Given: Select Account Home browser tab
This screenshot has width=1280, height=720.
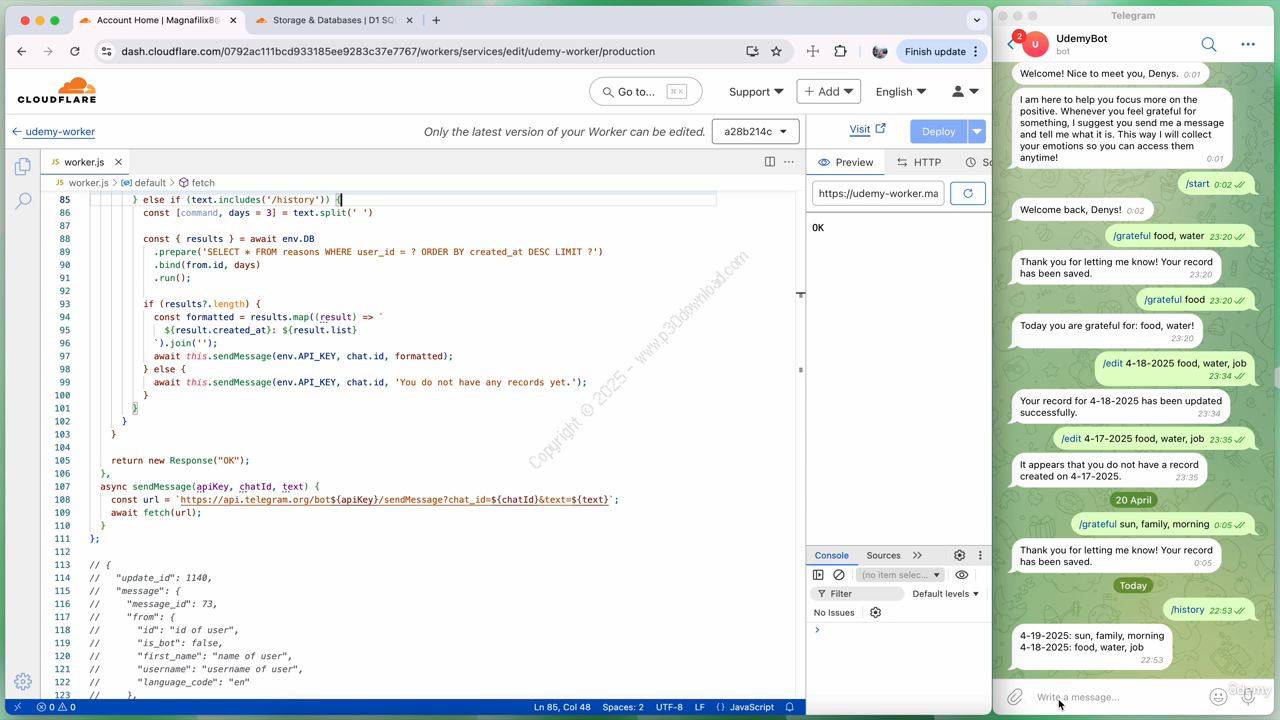Looking at the screenshot, I should [x=158, y=20].
